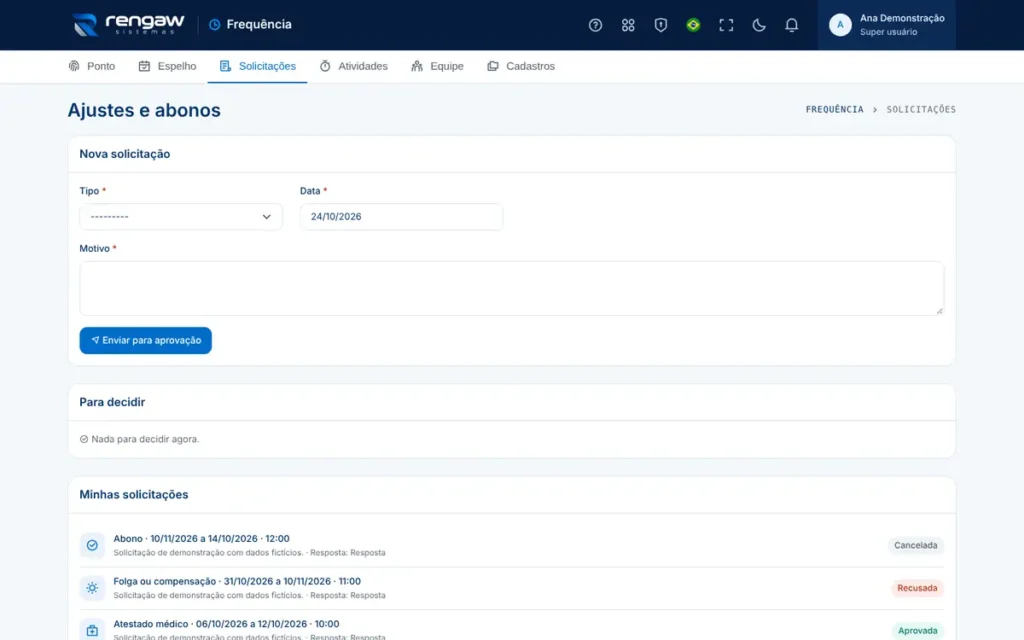
Task: Click the Cancelada status badge
Action: pyautogui.click(x=916, y=545)
